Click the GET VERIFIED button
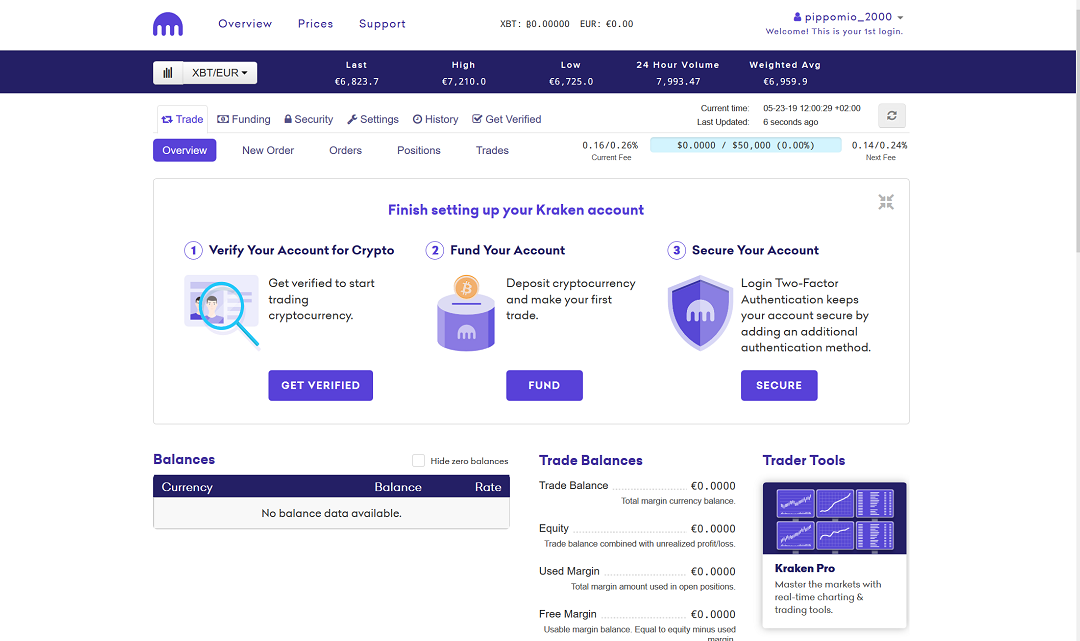This screenshot has width=1080, height=641. point(320,386)
